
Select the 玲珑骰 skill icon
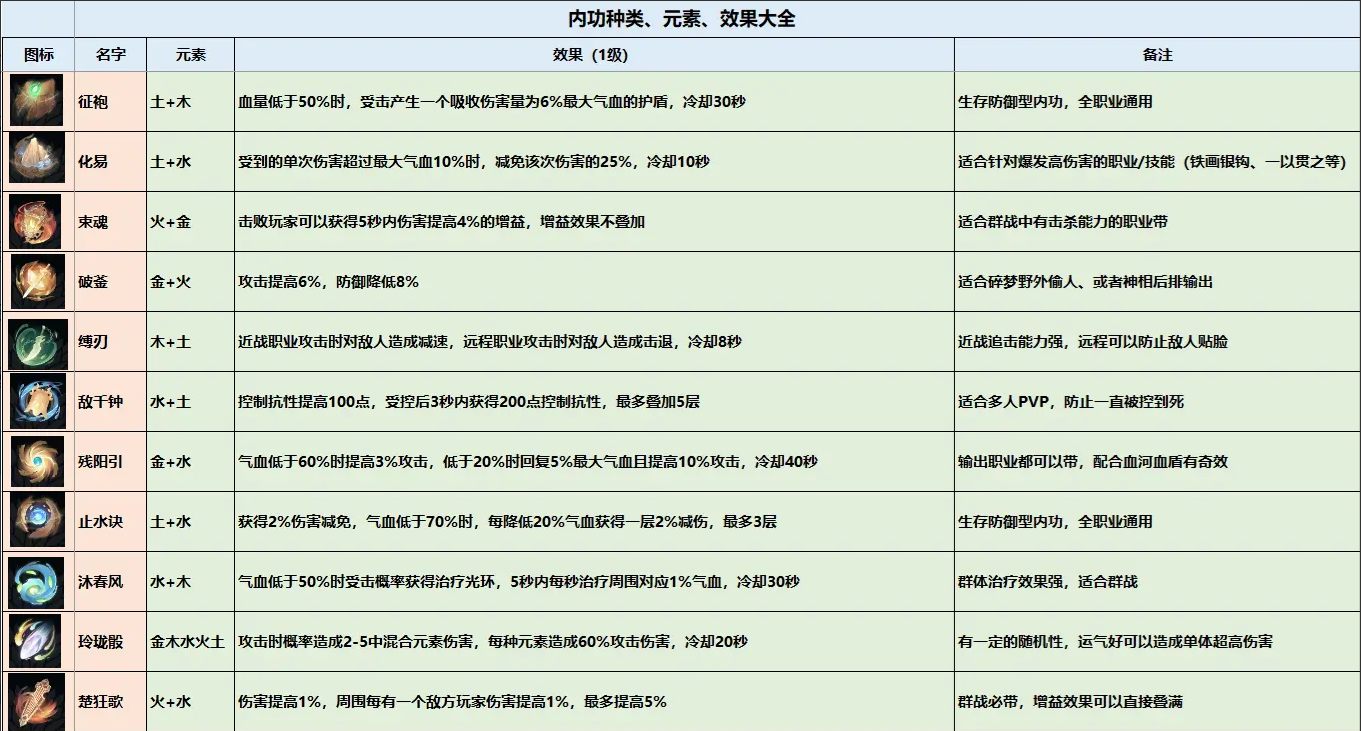coord(37,641)
